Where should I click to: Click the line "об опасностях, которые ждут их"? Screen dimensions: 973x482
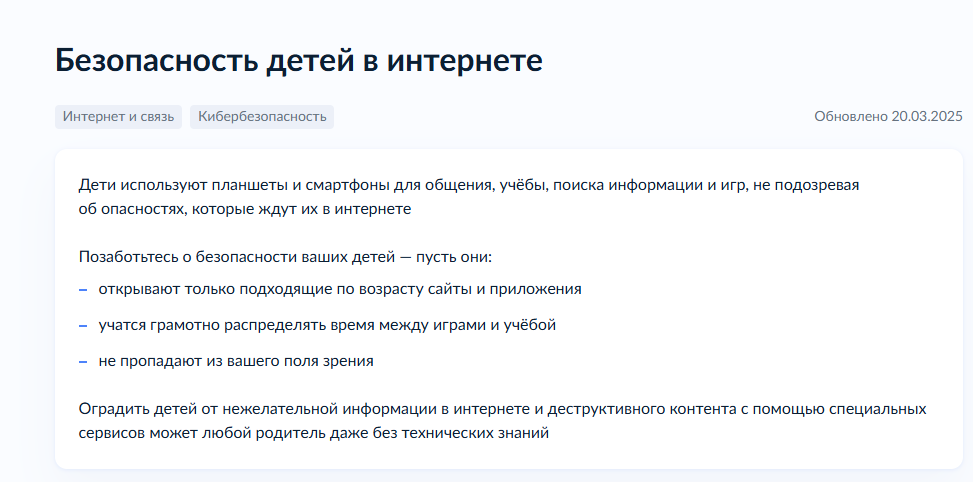pyautogui.click(x=245, y=209)
